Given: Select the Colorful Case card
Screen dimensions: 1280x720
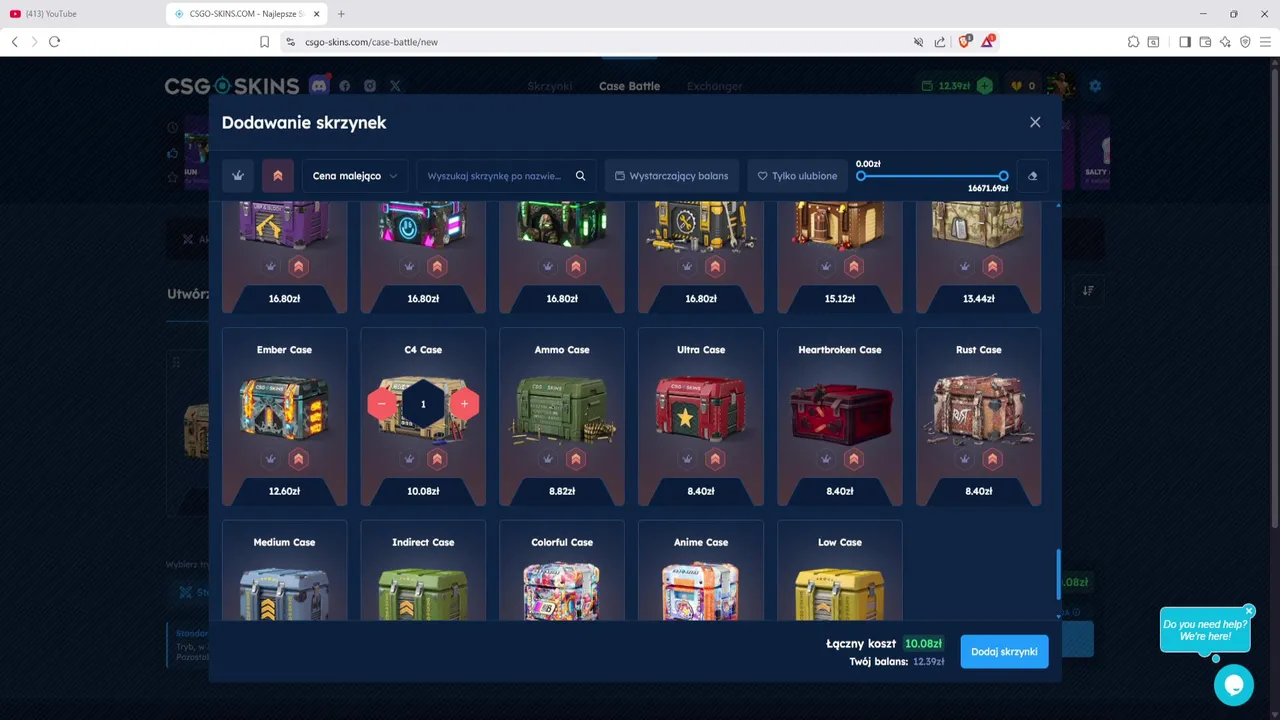Looking at the screenshot, I should pyautogui.click(x=562, y=570).
